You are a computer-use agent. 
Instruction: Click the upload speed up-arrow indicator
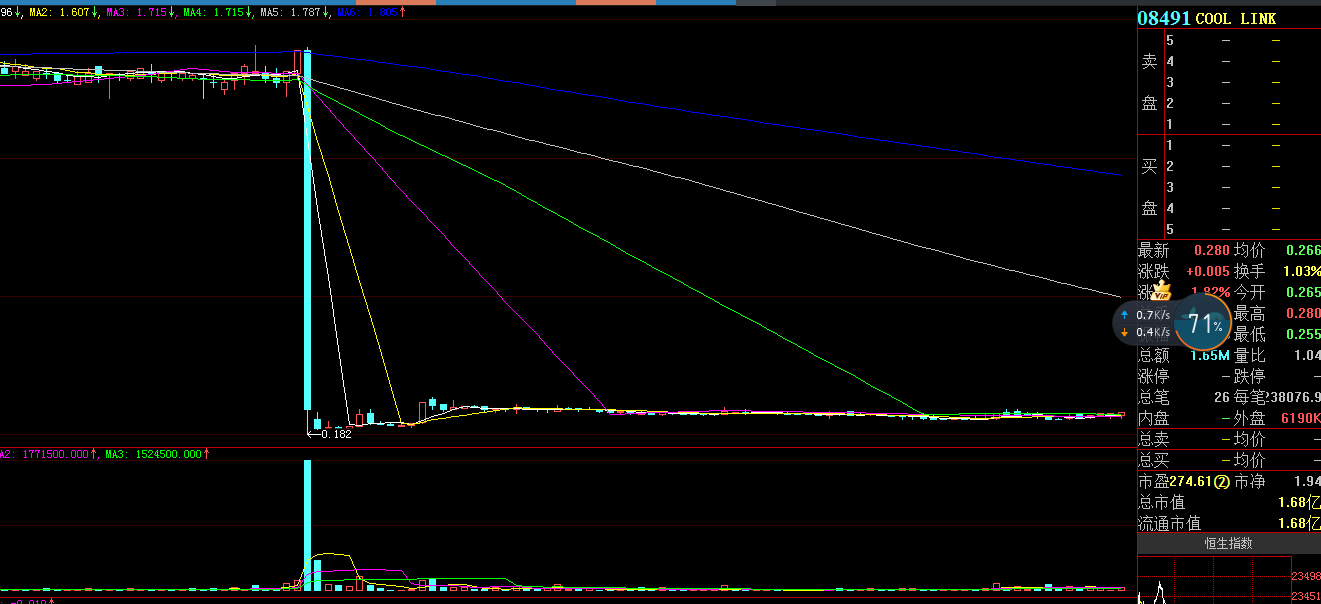[x=1125, y=314]
